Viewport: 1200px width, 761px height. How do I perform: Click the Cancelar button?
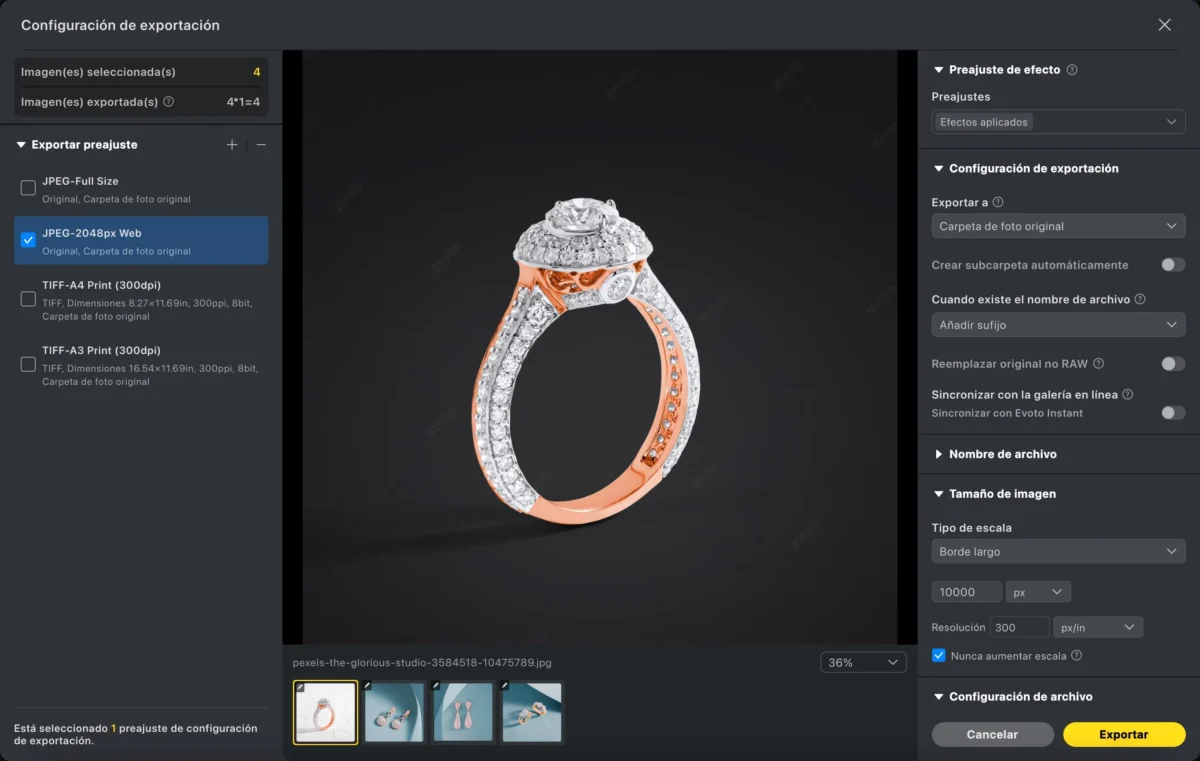coord(992,734)
